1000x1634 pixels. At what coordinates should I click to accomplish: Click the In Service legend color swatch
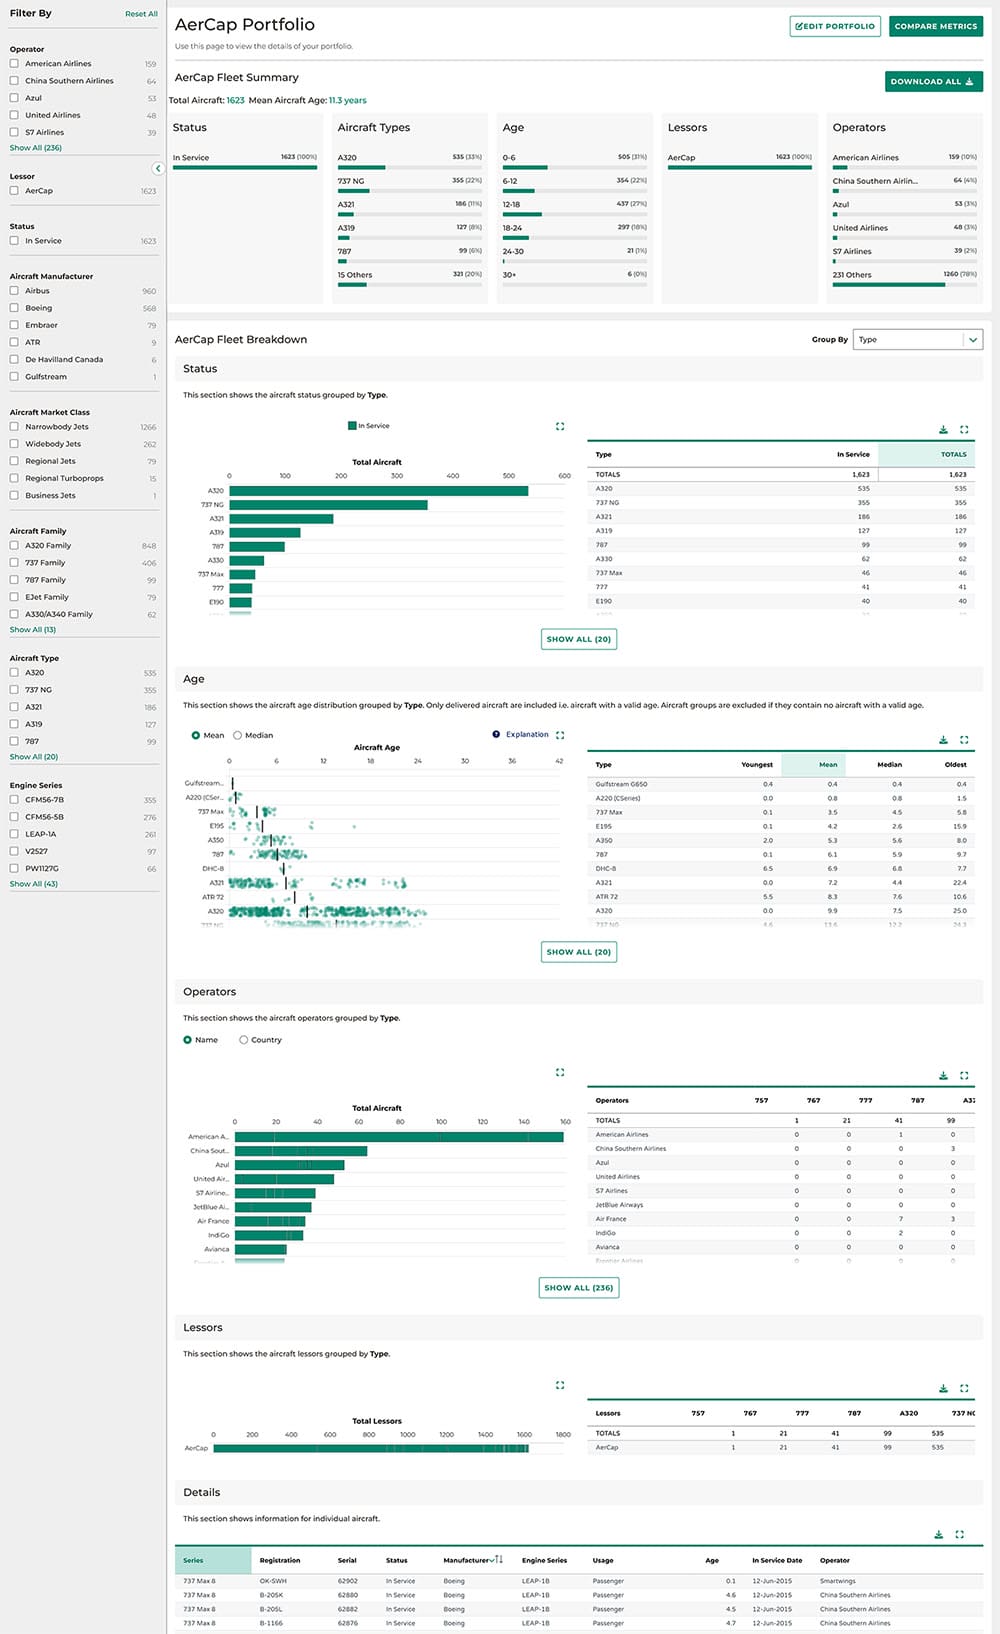[x=352, y=426]
